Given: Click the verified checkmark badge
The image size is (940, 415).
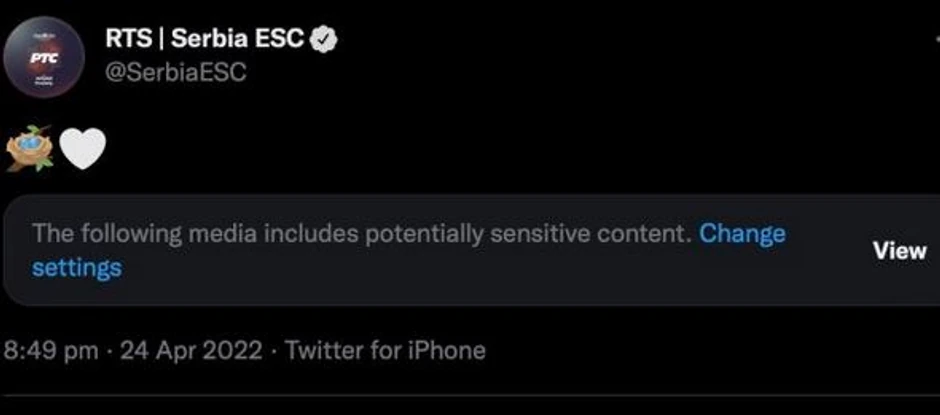Looking at the screenshot, I should 326,40.
